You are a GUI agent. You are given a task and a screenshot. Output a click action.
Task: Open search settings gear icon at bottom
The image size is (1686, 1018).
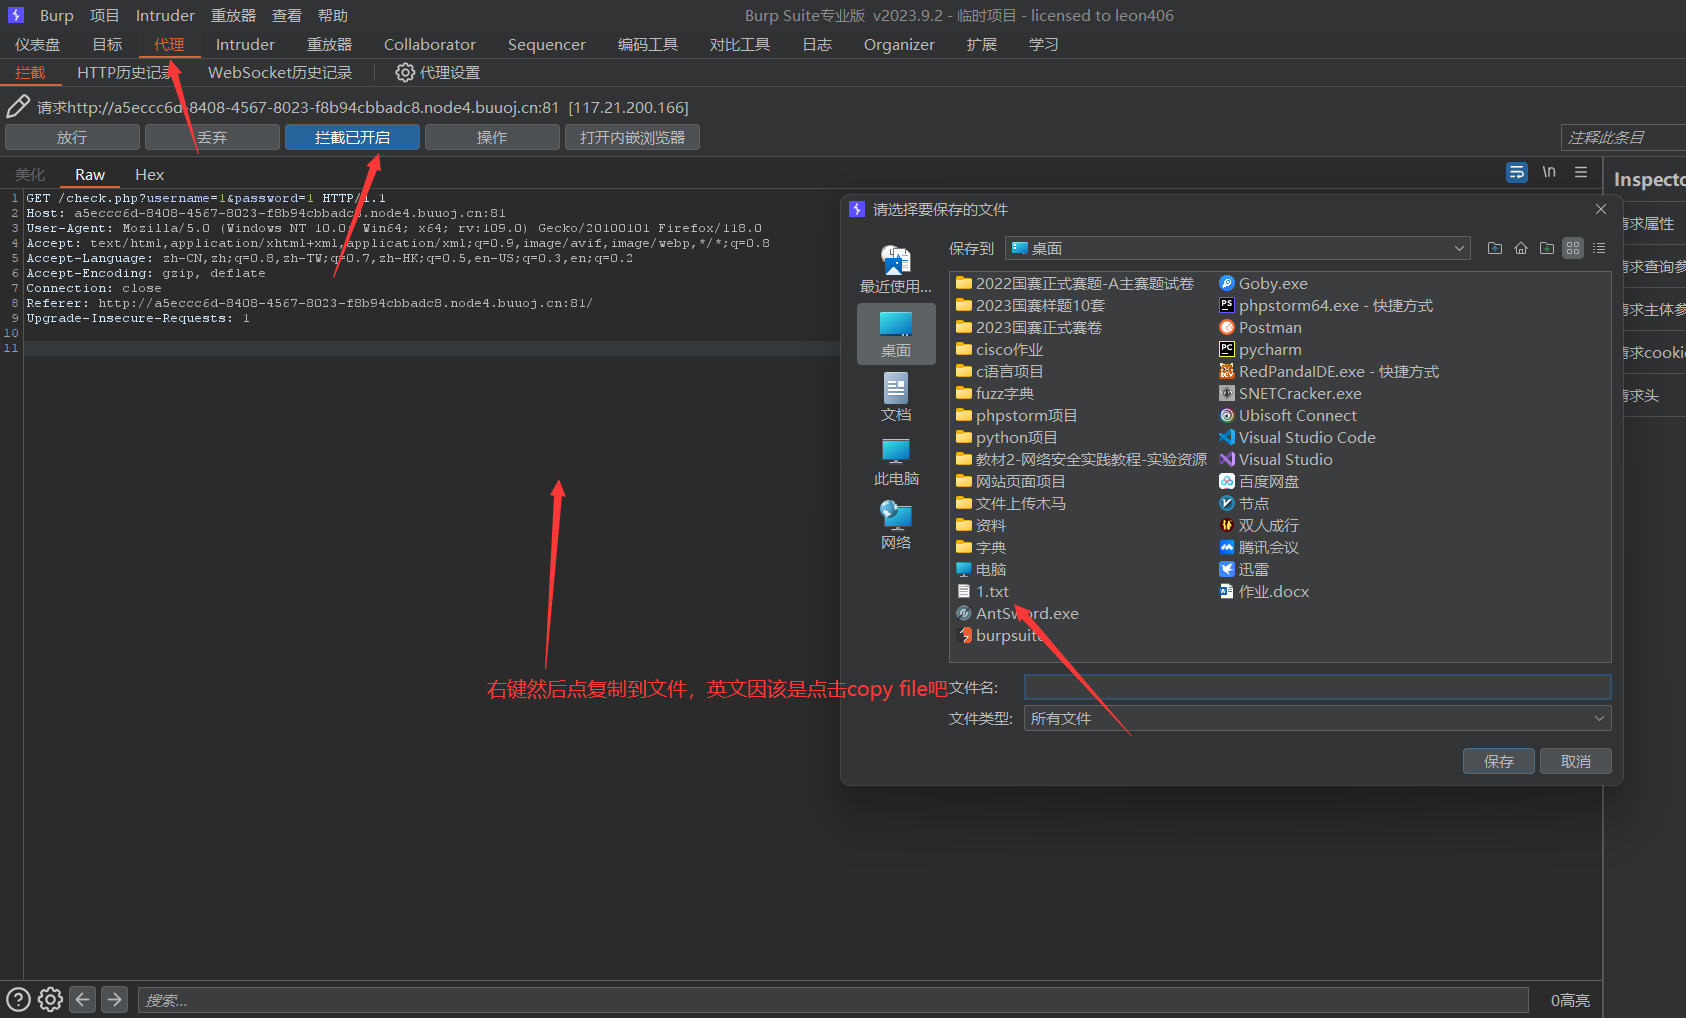(50, 999)
